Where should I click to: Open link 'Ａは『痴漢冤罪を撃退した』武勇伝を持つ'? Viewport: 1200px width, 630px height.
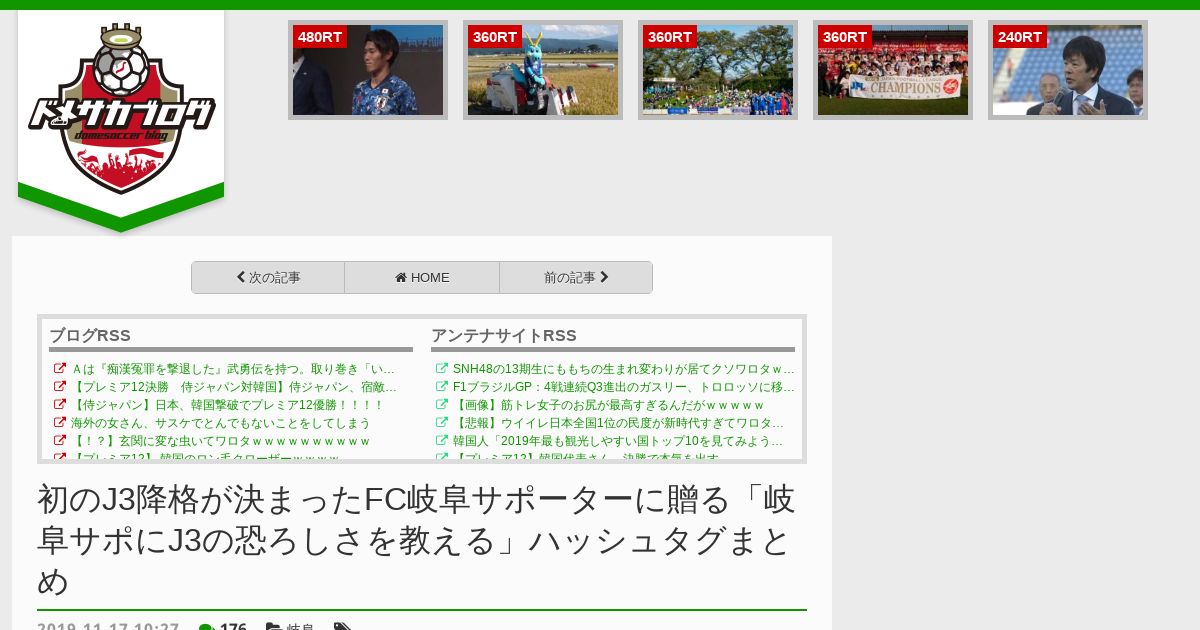[233, 369]
